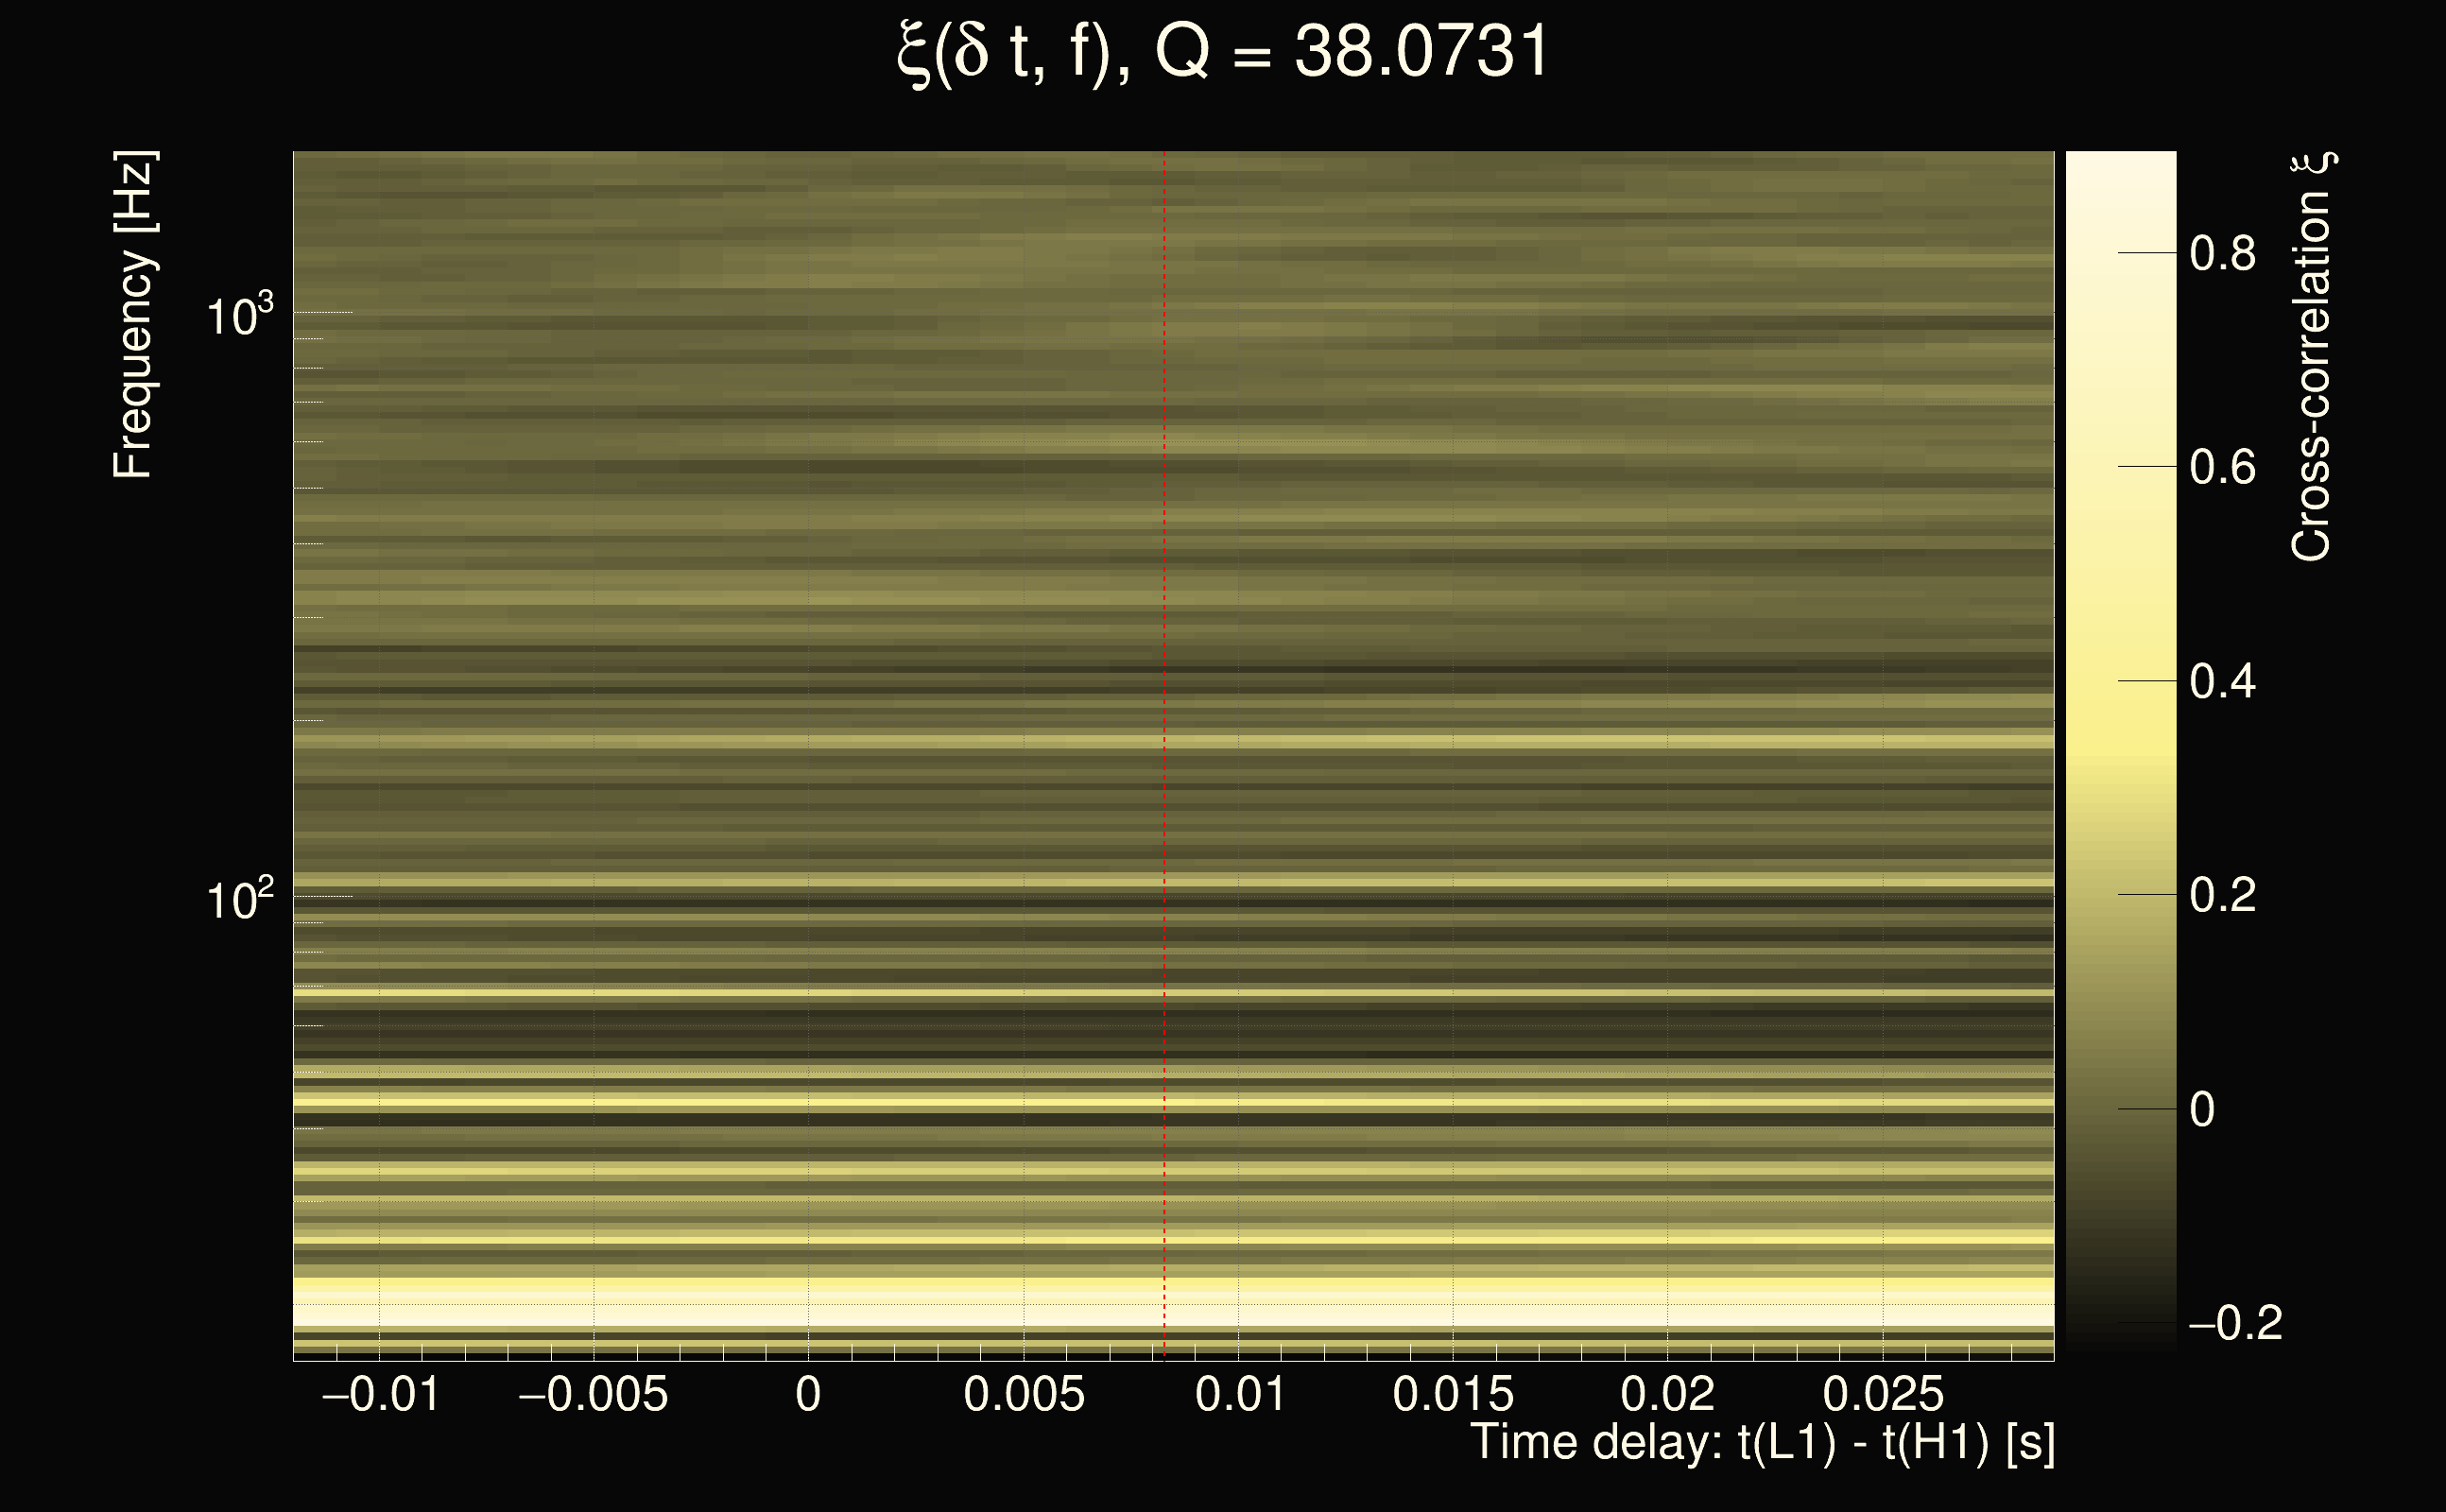Click the Time delay t(L1) - t(H1) axis label

(1762, 1442)
